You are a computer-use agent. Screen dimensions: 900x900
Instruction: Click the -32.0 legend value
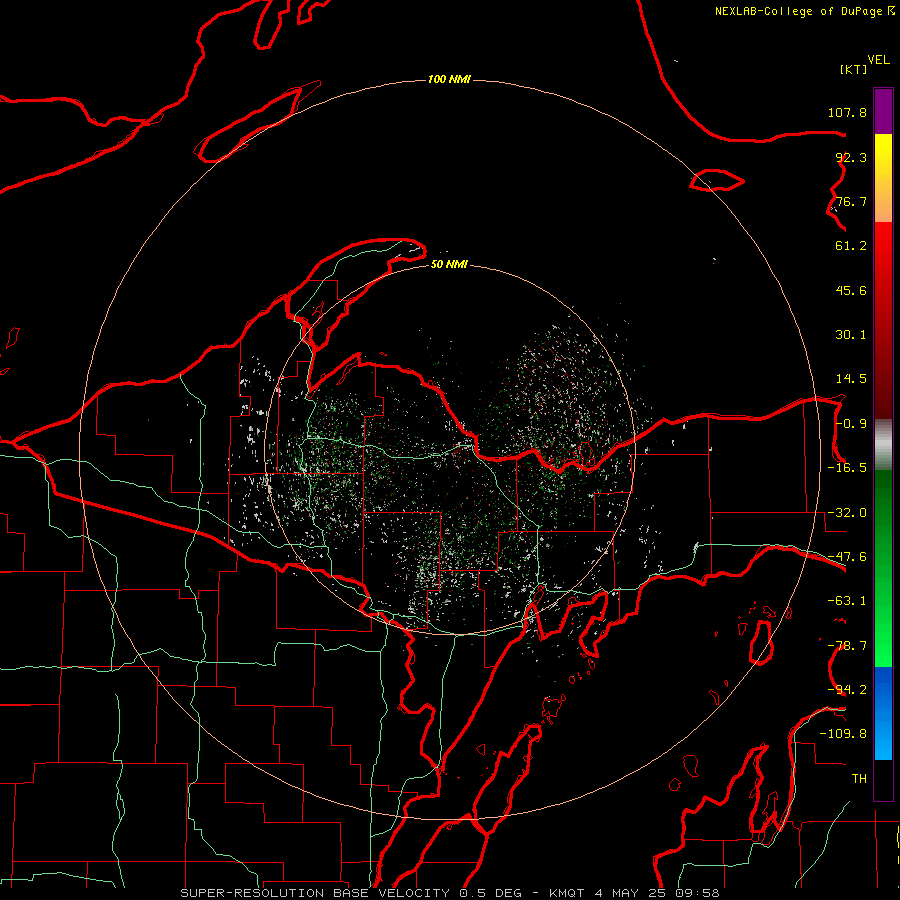[847, 513]
